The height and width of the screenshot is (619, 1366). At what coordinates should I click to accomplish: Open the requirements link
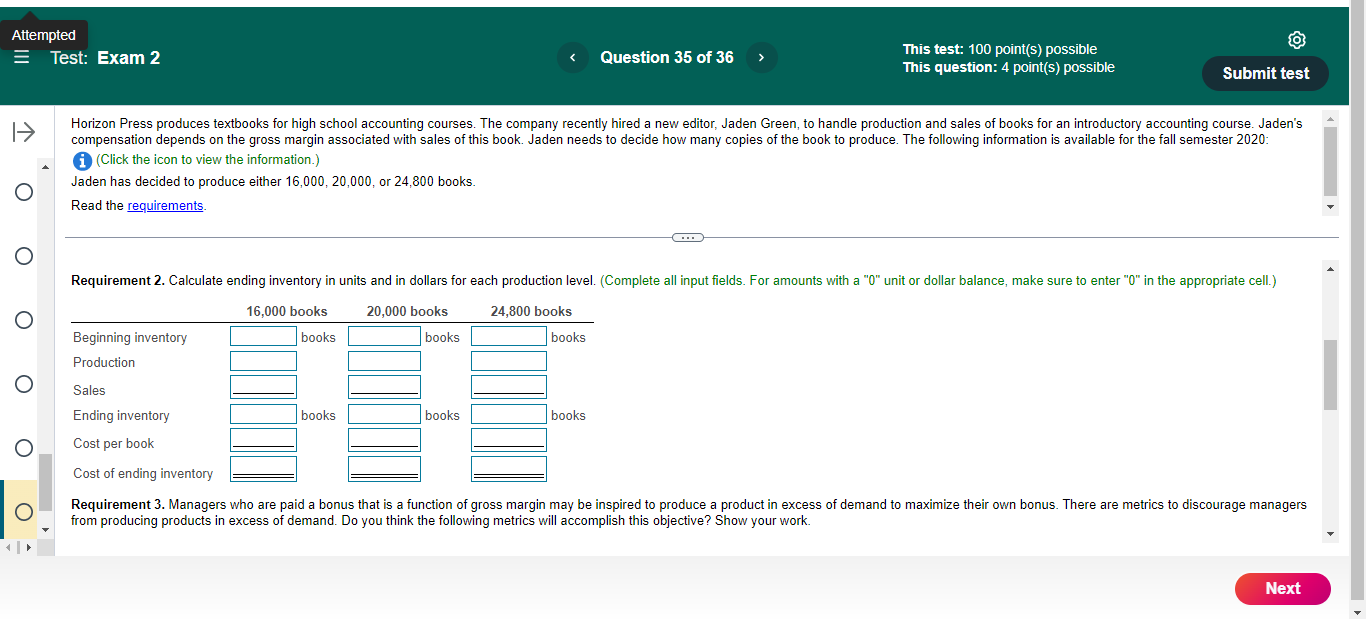pos(165,205)
